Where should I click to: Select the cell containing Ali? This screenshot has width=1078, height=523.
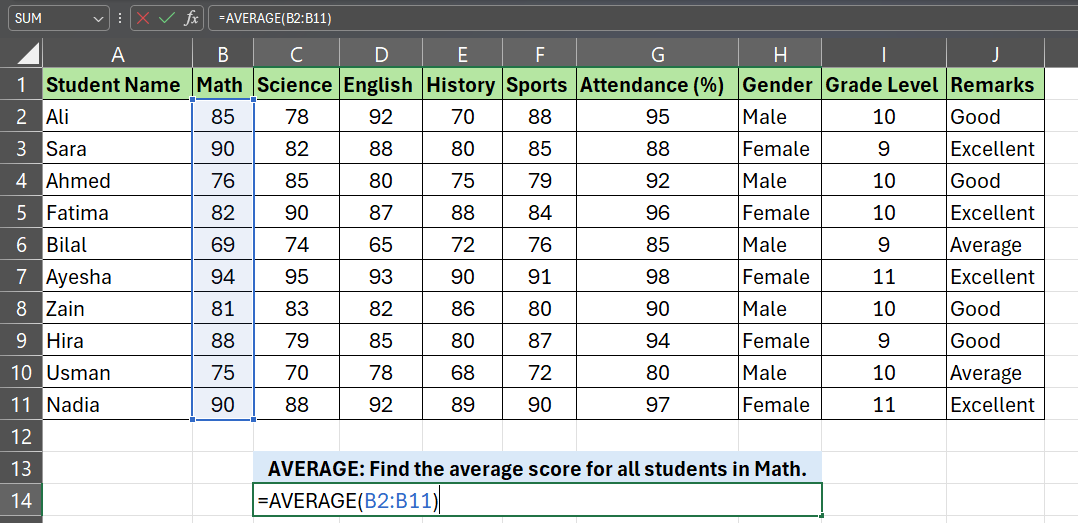click(x=118, y=117)
